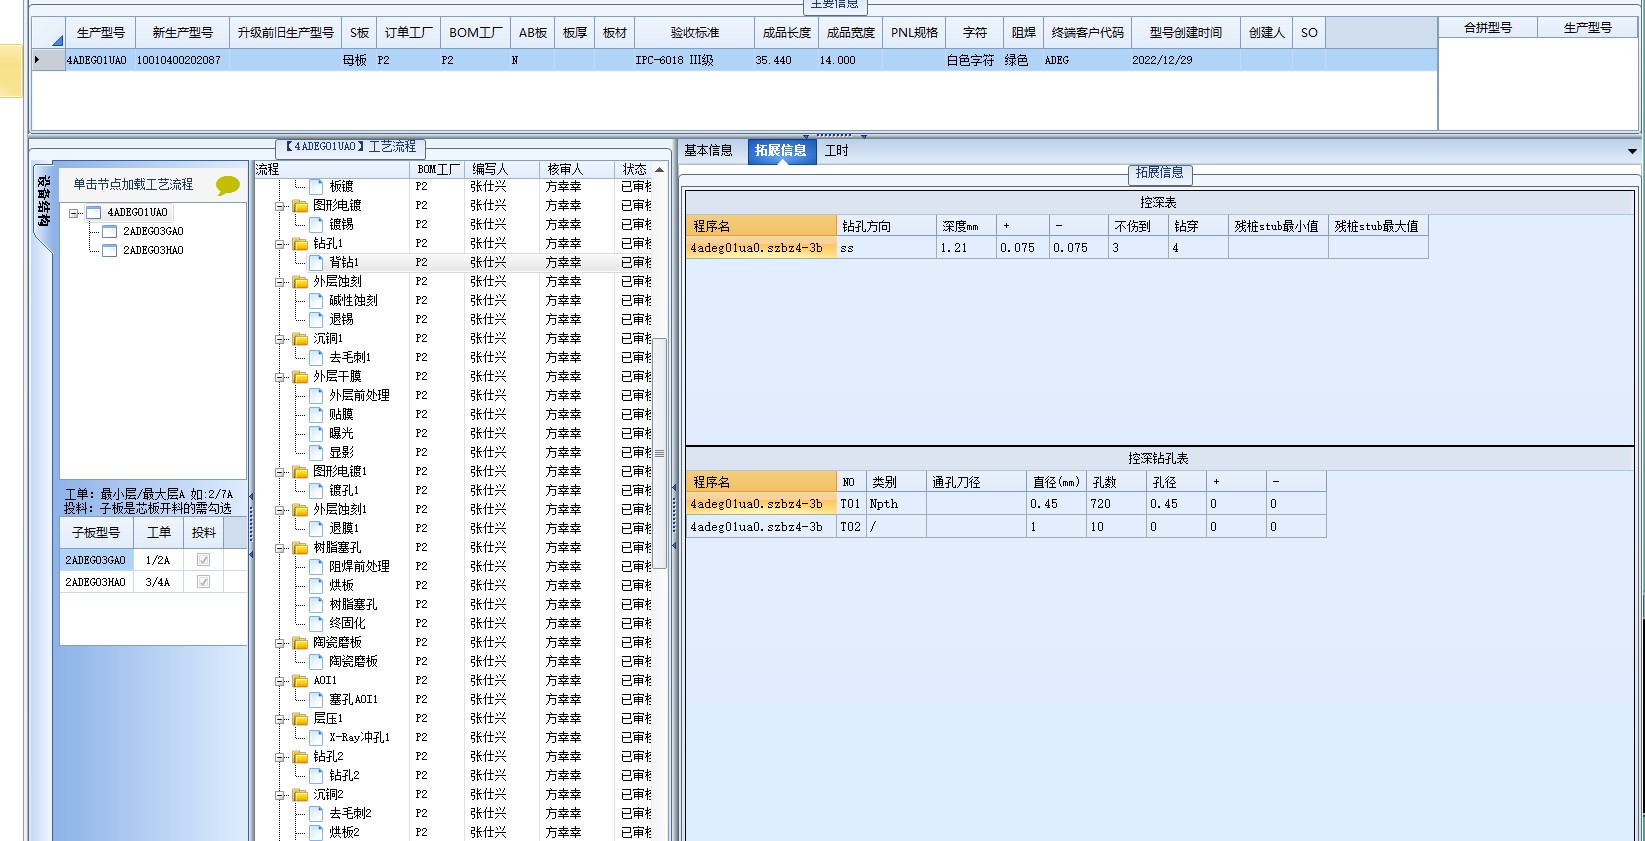
Task: Click the 碱性蚀刻 document icon
Action: coord(316,300)
